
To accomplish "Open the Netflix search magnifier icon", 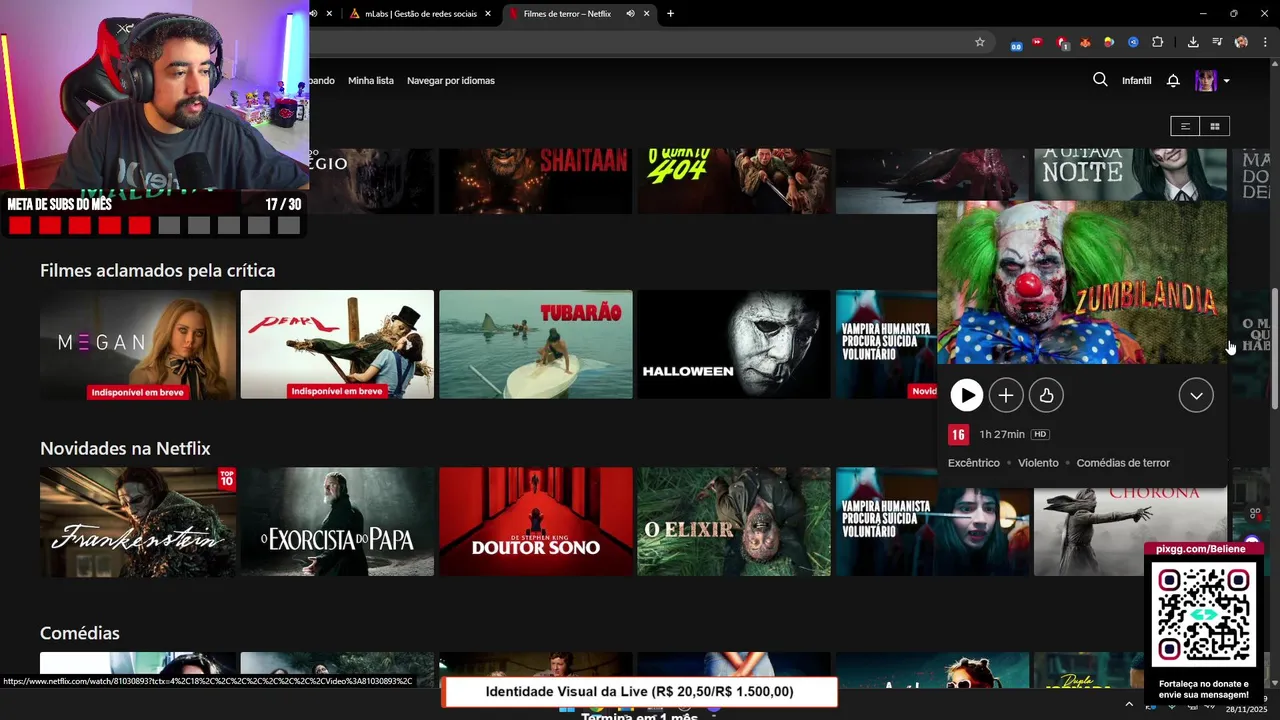I will coord(1100,80).
